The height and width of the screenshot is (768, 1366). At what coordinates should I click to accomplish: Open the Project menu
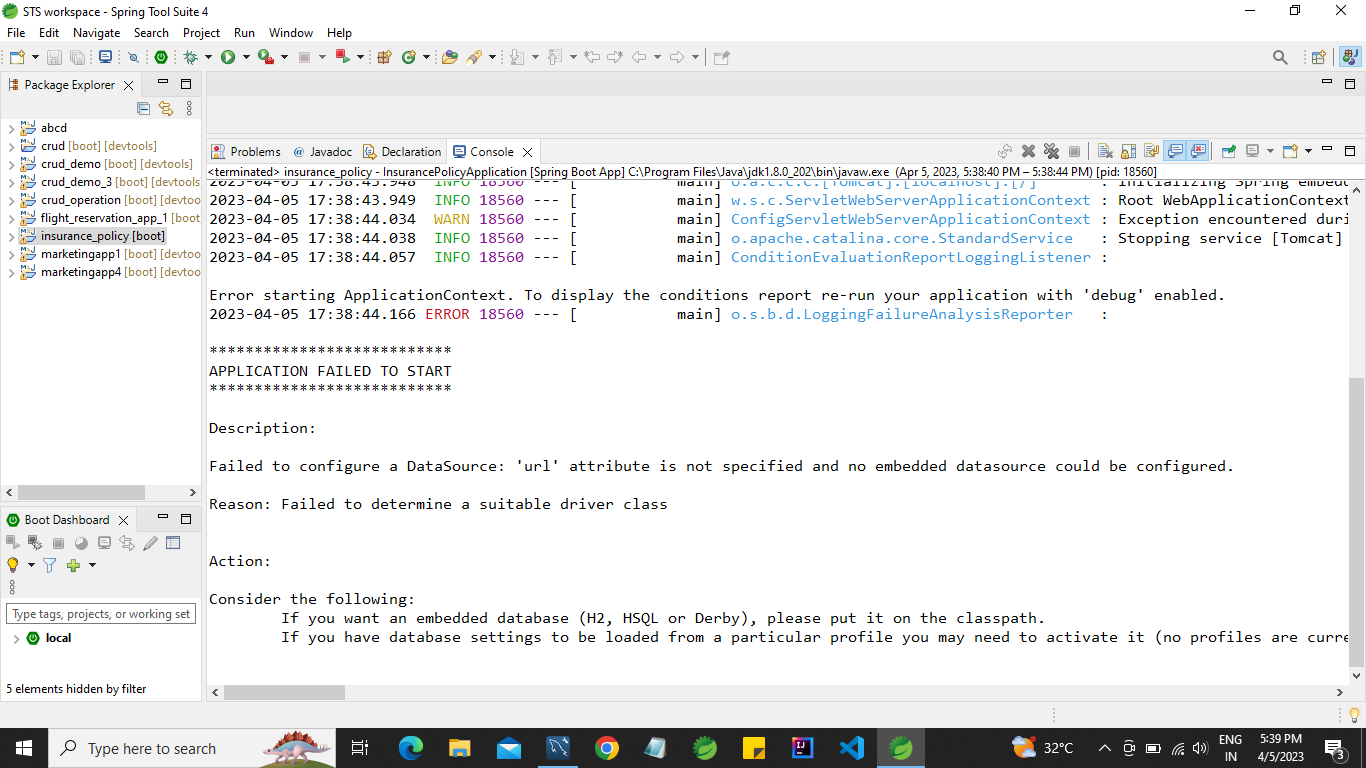click(x=201, y=33)
